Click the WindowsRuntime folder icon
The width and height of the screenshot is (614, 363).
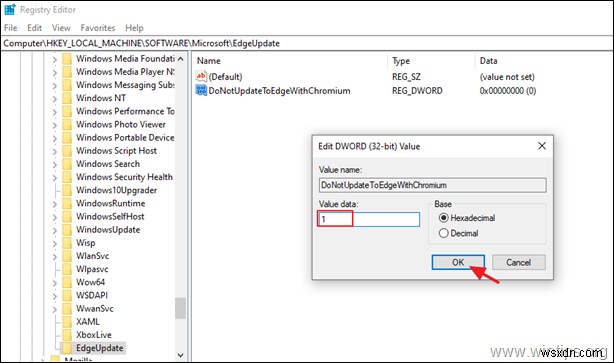67,203
